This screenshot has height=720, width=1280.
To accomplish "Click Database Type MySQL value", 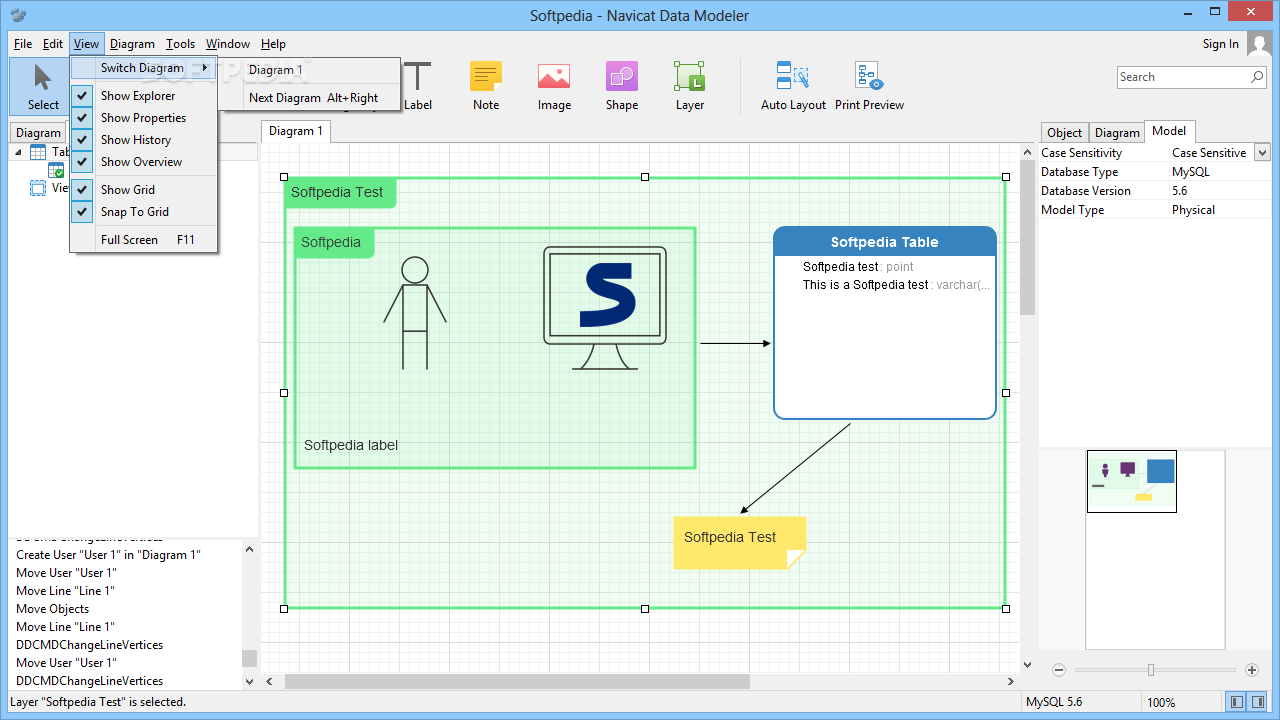I will (1190, 172).
